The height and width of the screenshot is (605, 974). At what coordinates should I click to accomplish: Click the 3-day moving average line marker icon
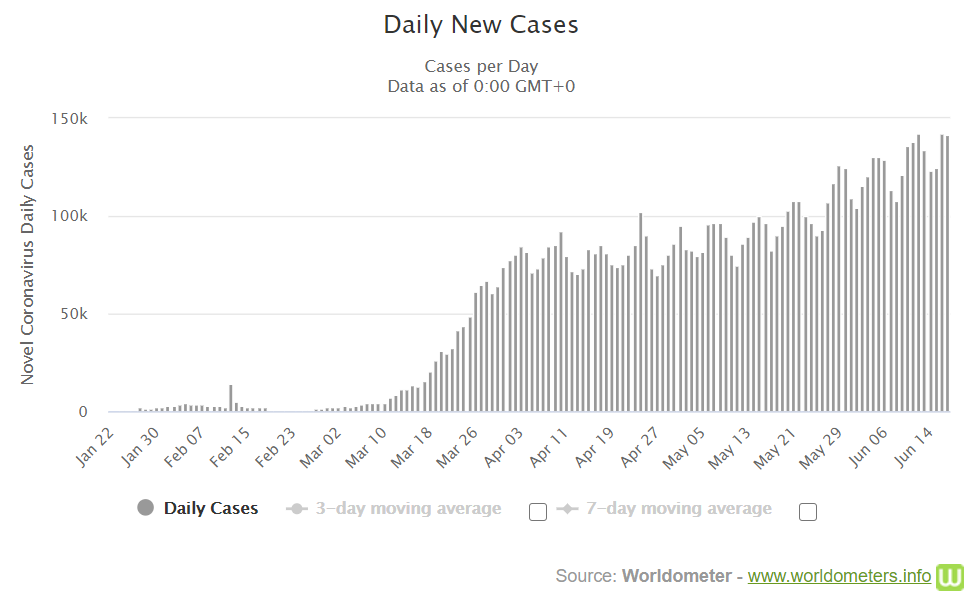[x=296, y=509]
